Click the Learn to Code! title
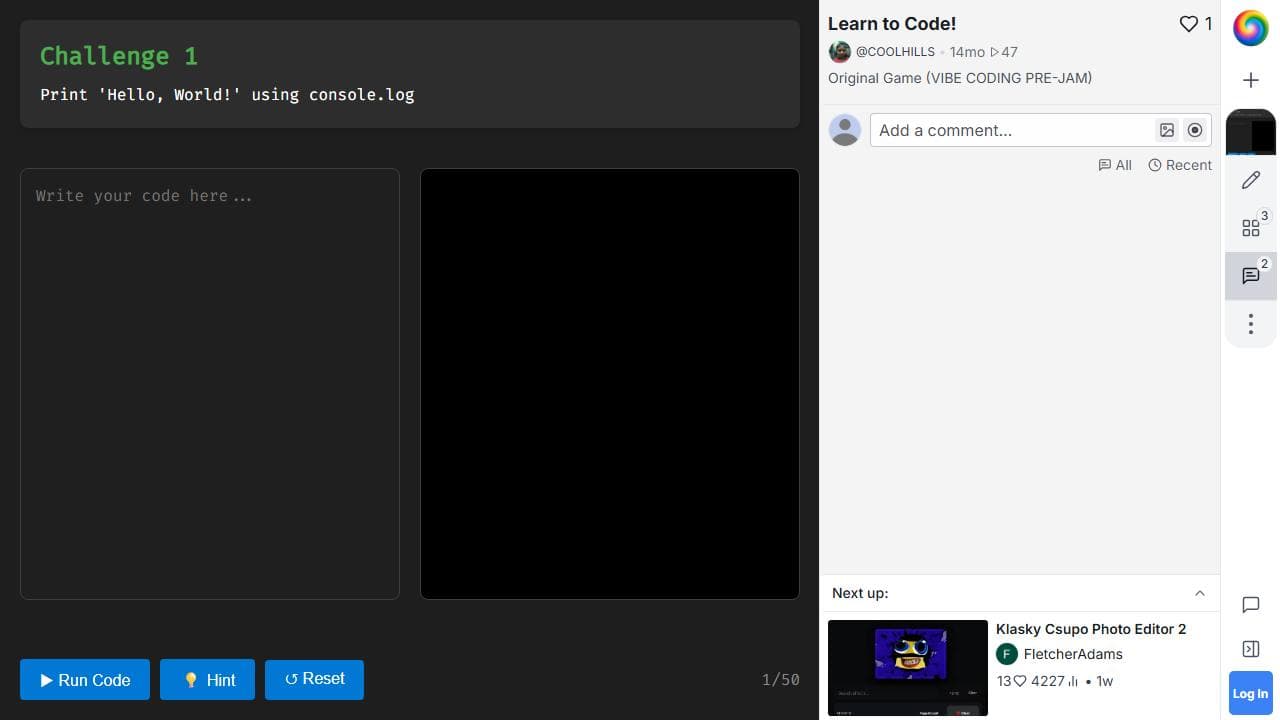1280x720 pixels. coord(892,24)
